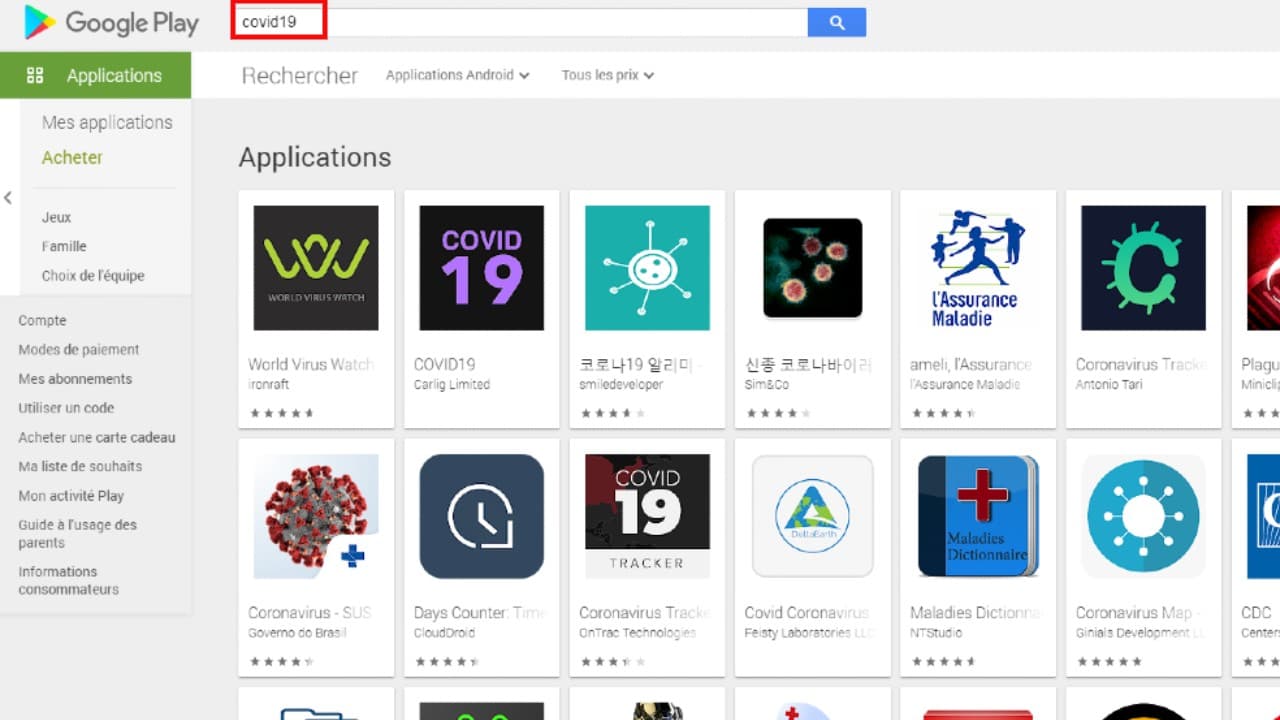This screenshot has width=1280, height=720.
Task: Click the developer name Governo do Brasil
Action: [299, 633]
